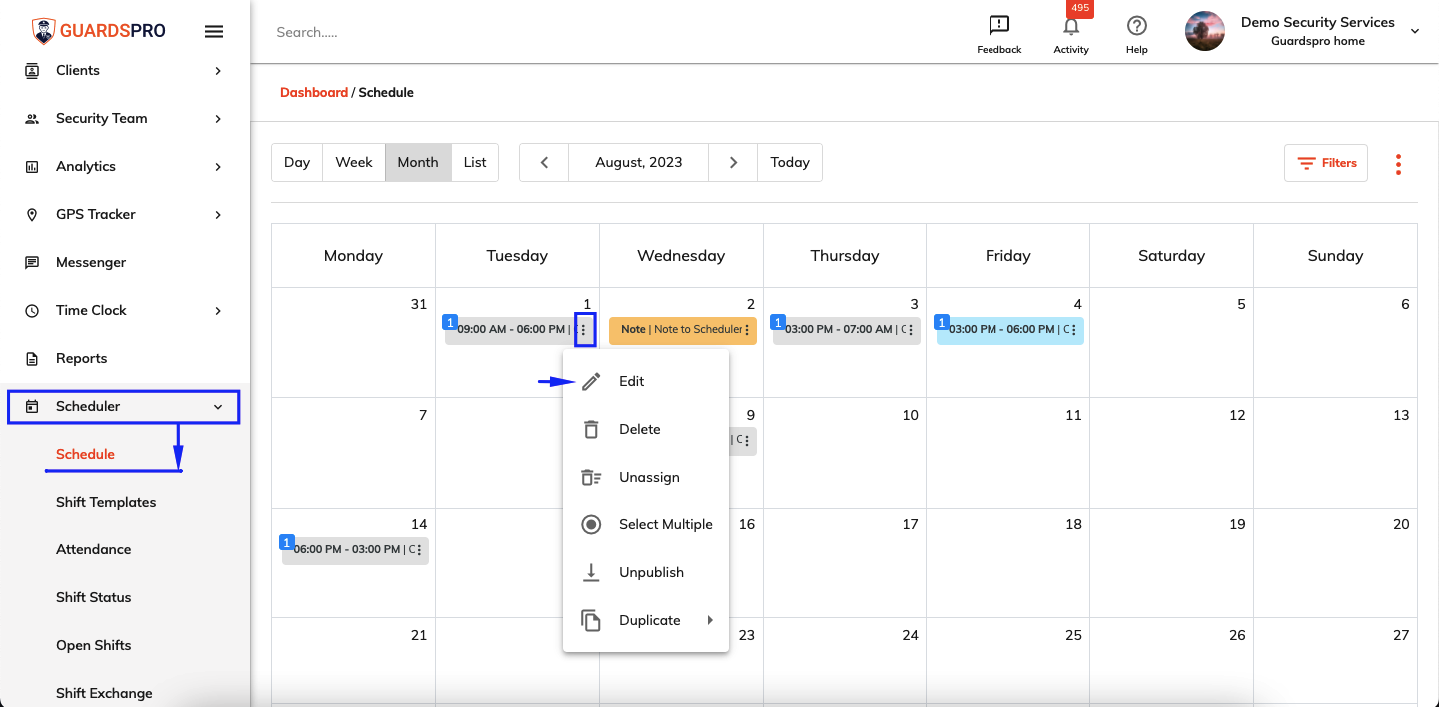Open the Dashboard breadcrumb link
The width and height of the screenshot is (1439, 707).
pyautogui.click(x=314, y=92)
